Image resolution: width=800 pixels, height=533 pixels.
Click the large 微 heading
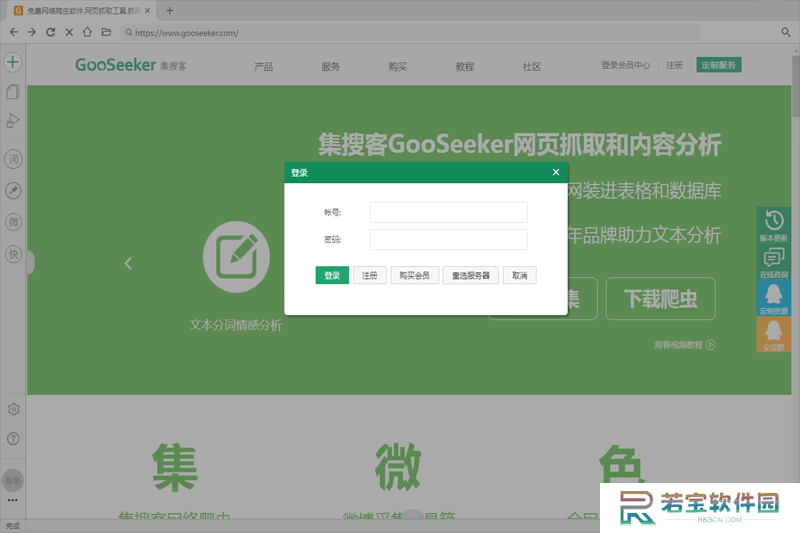pyautogui.click(x=398, y=467)
